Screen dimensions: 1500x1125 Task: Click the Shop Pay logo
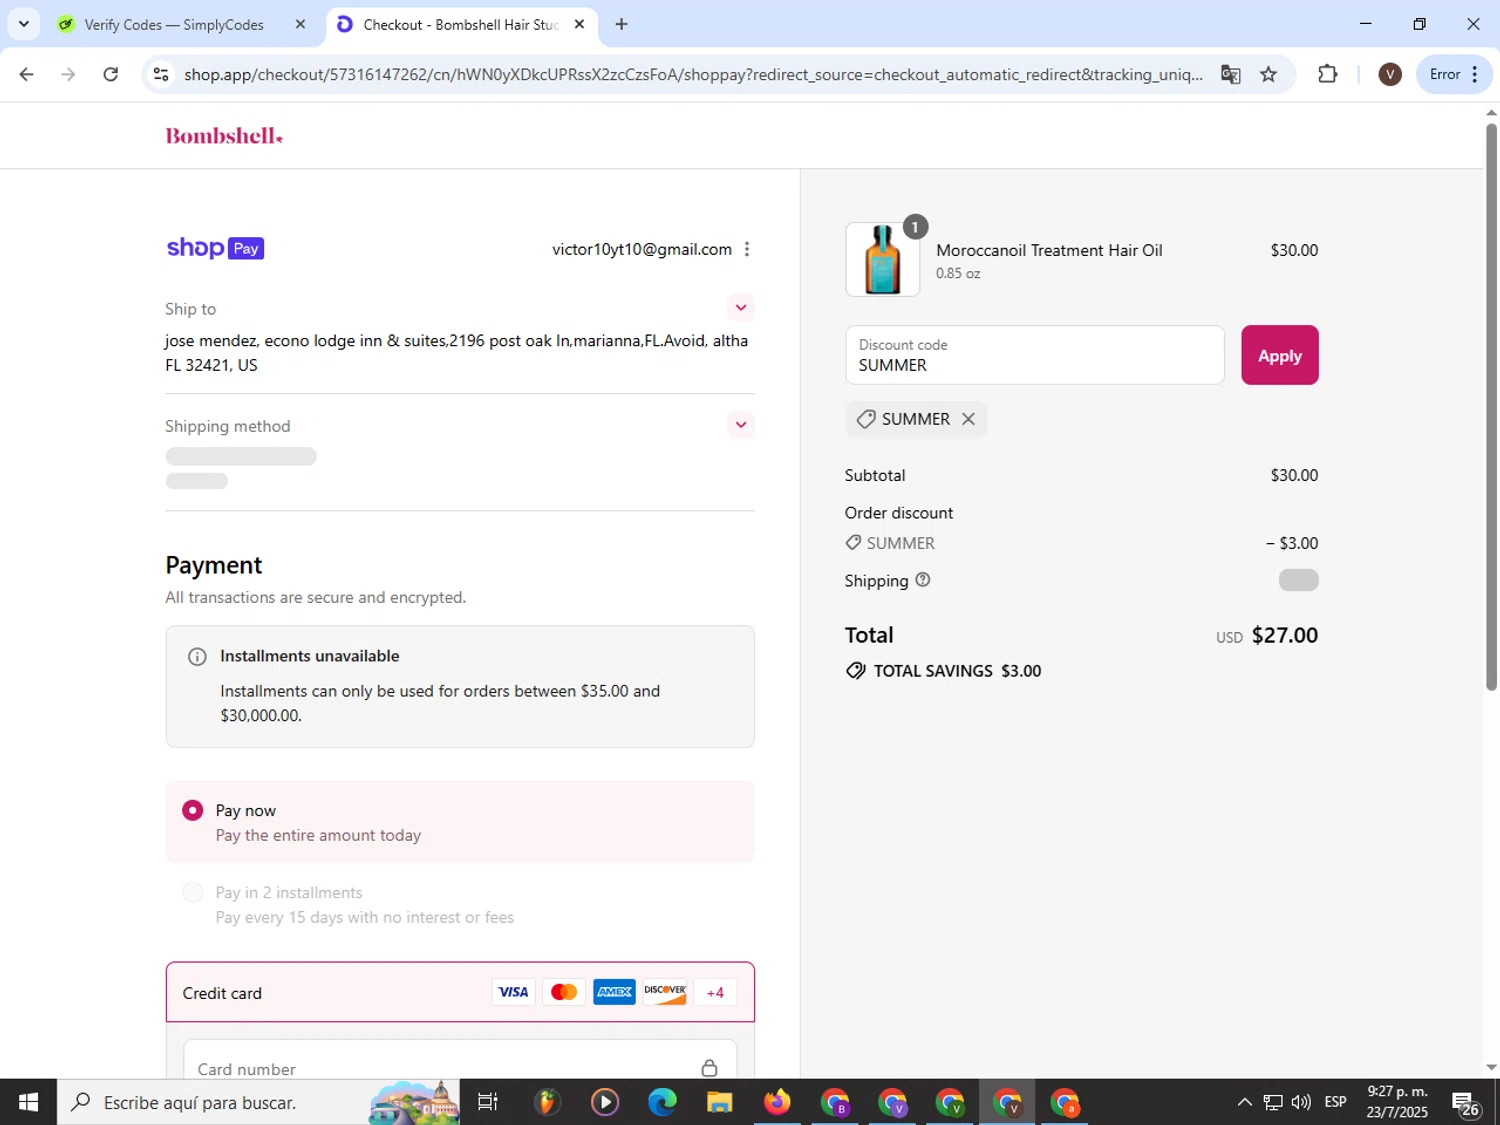click(215, 248)
